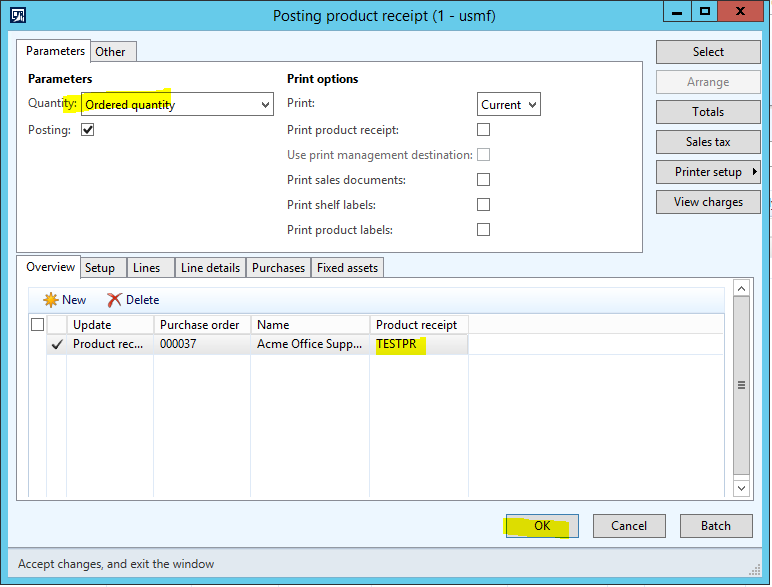
Task: Click the application icon in title bar
Action: (16, 15)
